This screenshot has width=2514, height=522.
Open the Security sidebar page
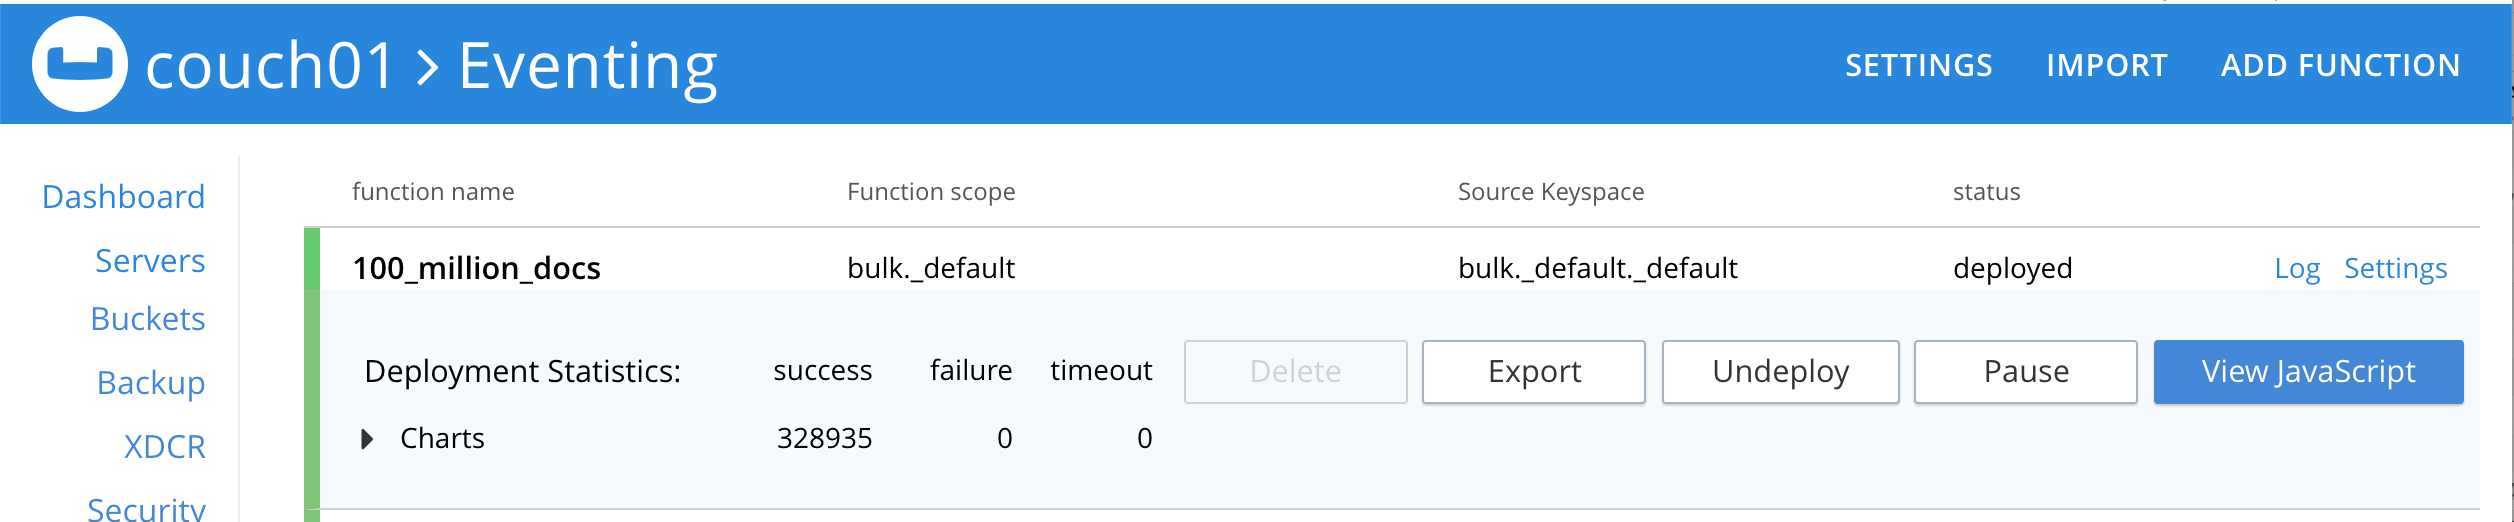[147, 508]
